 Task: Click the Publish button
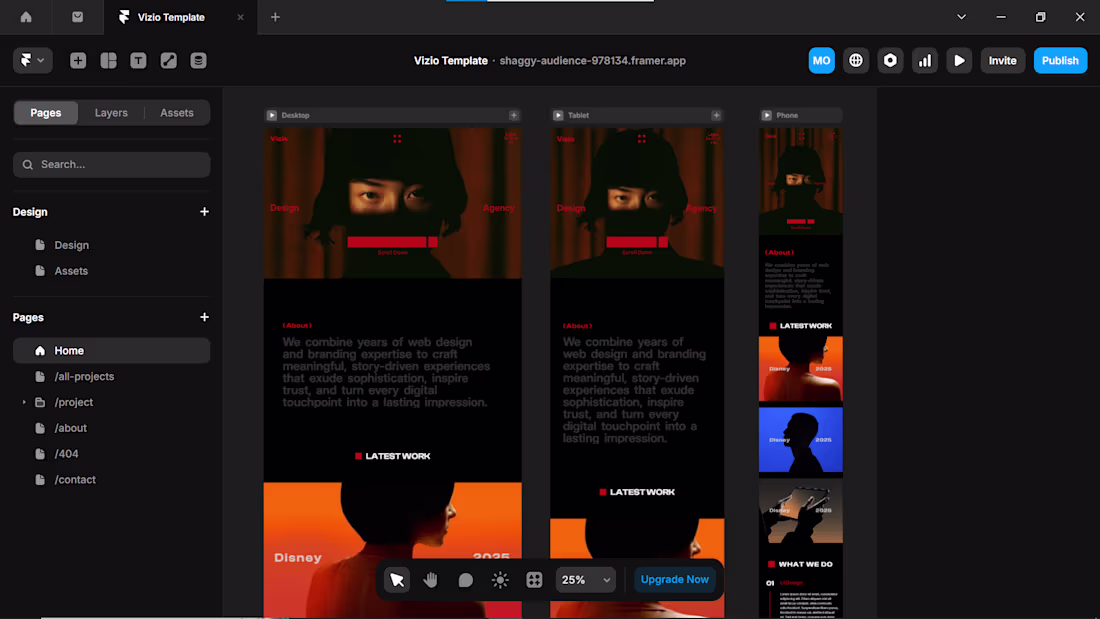tap(1060, 60)
